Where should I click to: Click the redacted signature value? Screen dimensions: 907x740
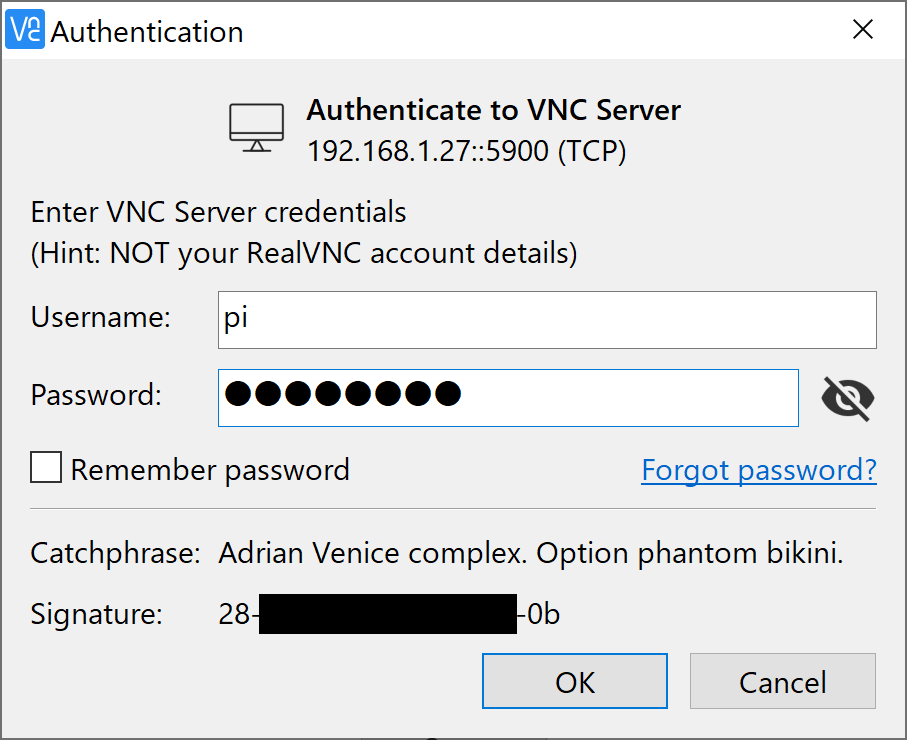(388, 614)
